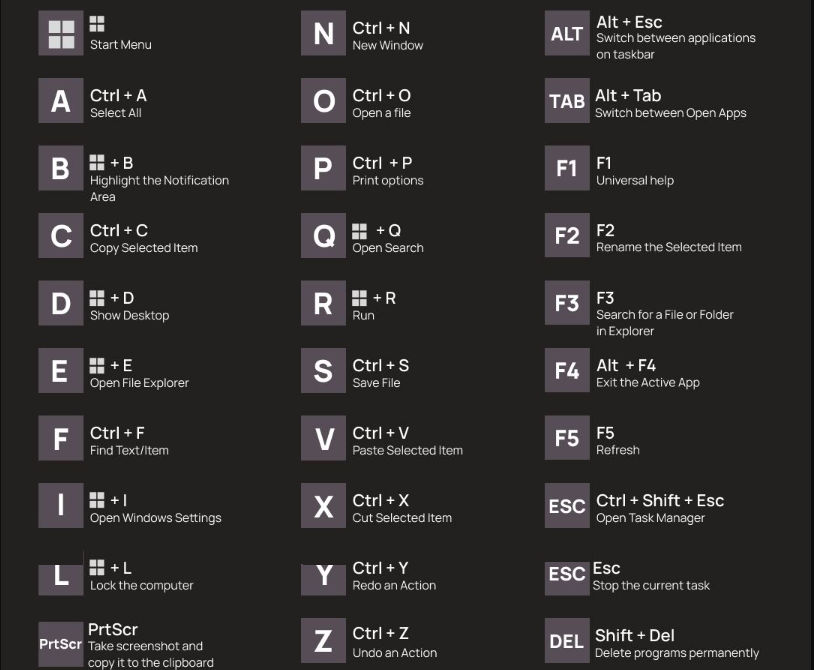The height and width of the screenshot is (670, 814).
Task: Click the letter A key tile
Action: point(61,101)
